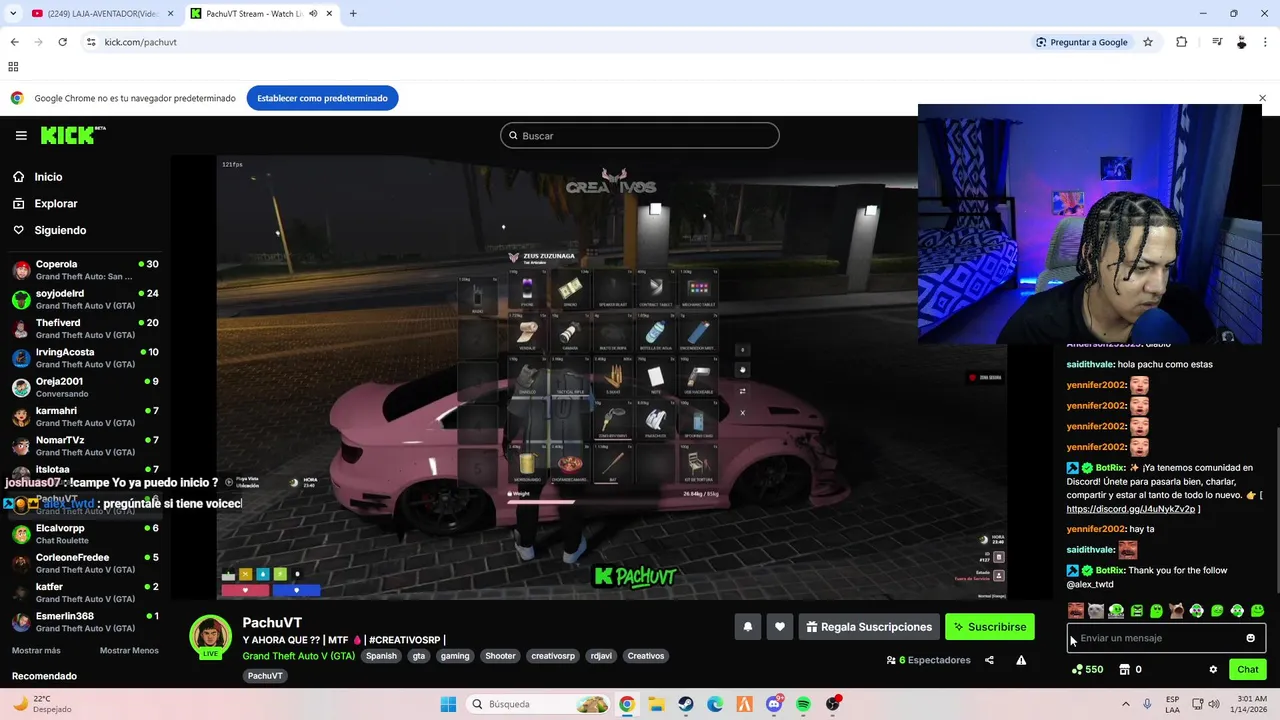Screen dimensions: 1280x720
Task: Click the share stream icon
Action: pos(989,660)
